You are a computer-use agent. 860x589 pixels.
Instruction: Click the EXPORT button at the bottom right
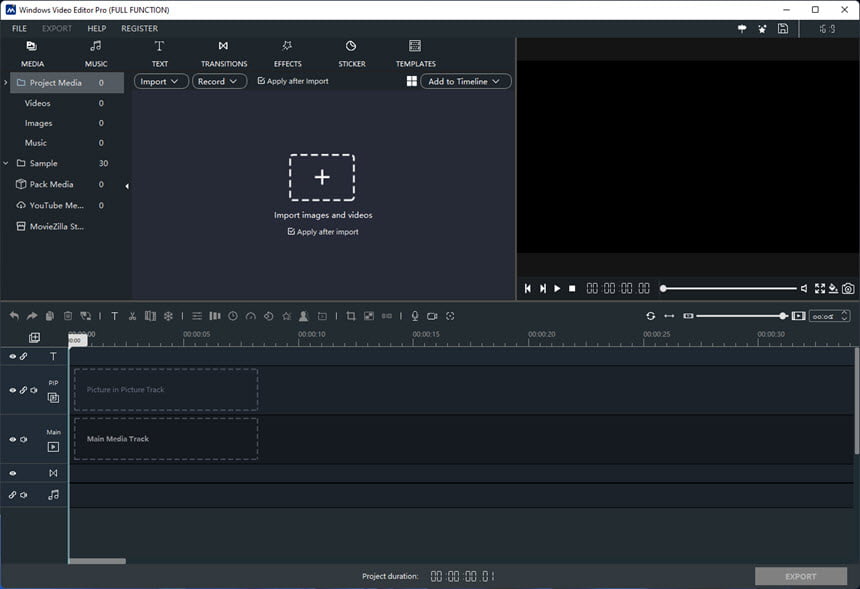click(801, 576)
